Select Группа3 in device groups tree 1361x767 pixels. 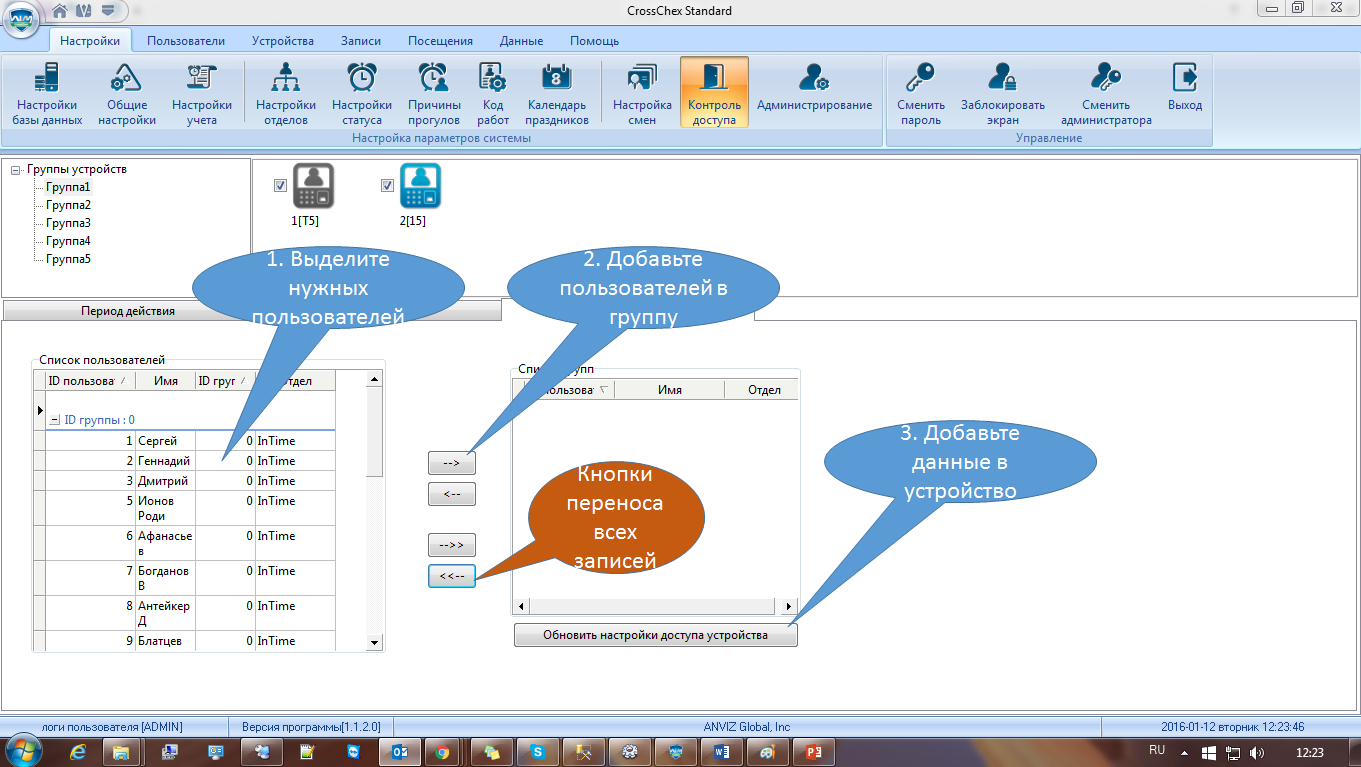pyautogui.click(x=68, y=223)
